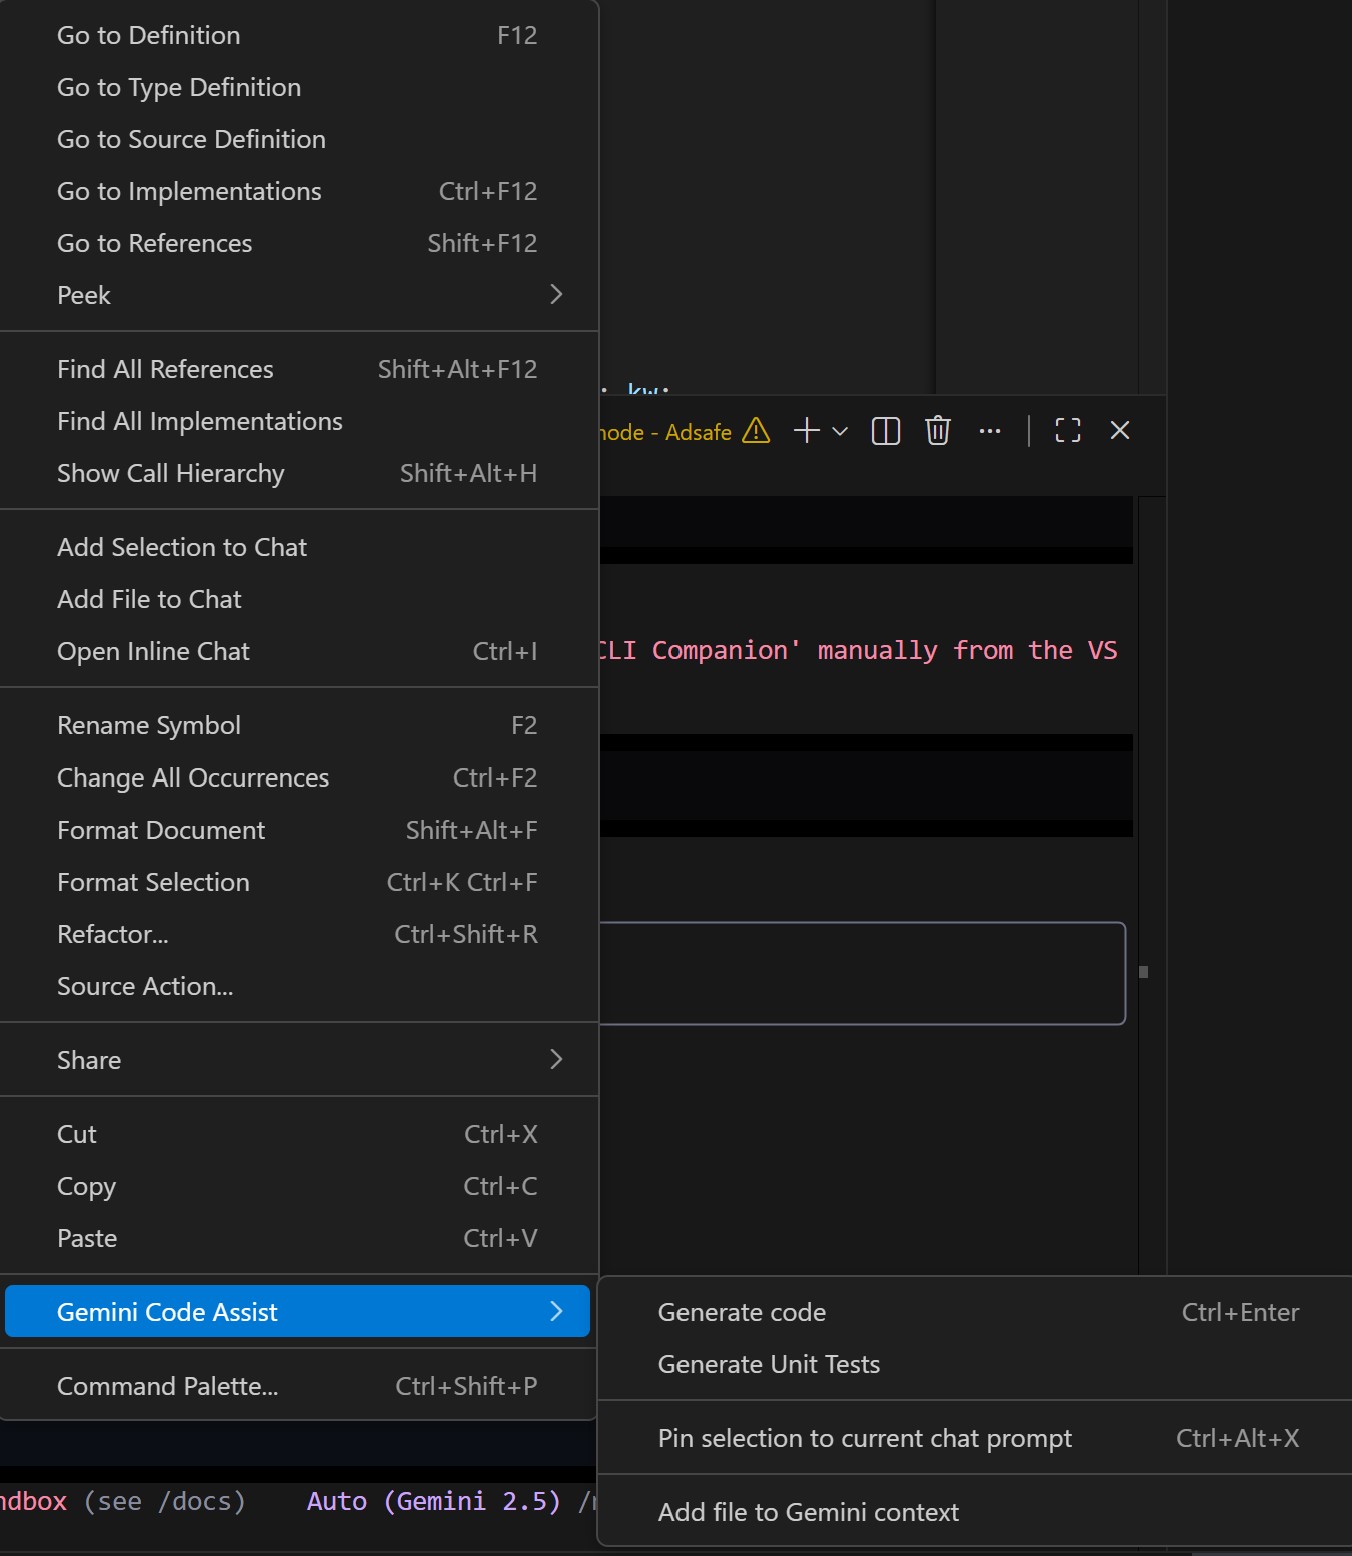
Task: Choose Format Selection
Action: [298, 882]
